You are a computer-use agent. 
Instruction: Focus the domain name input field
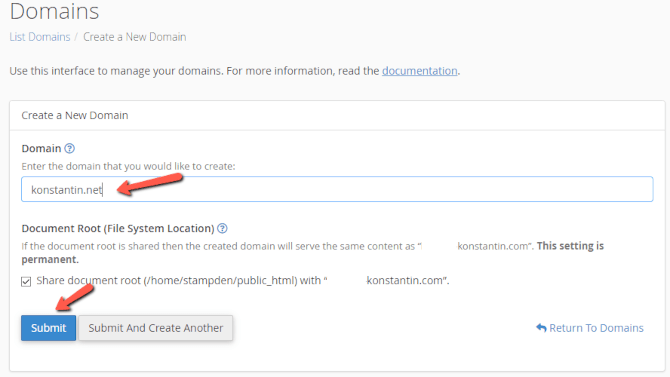[x=337, y=189]
